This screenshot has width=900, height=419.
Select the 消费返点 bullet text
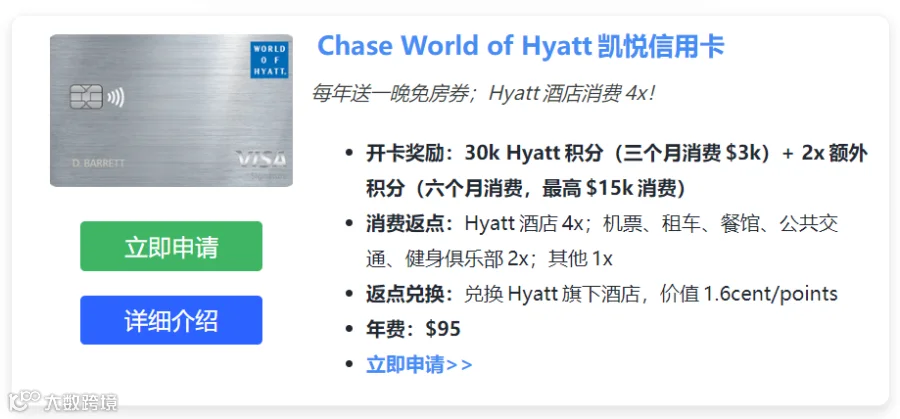[x=602, y=241]
